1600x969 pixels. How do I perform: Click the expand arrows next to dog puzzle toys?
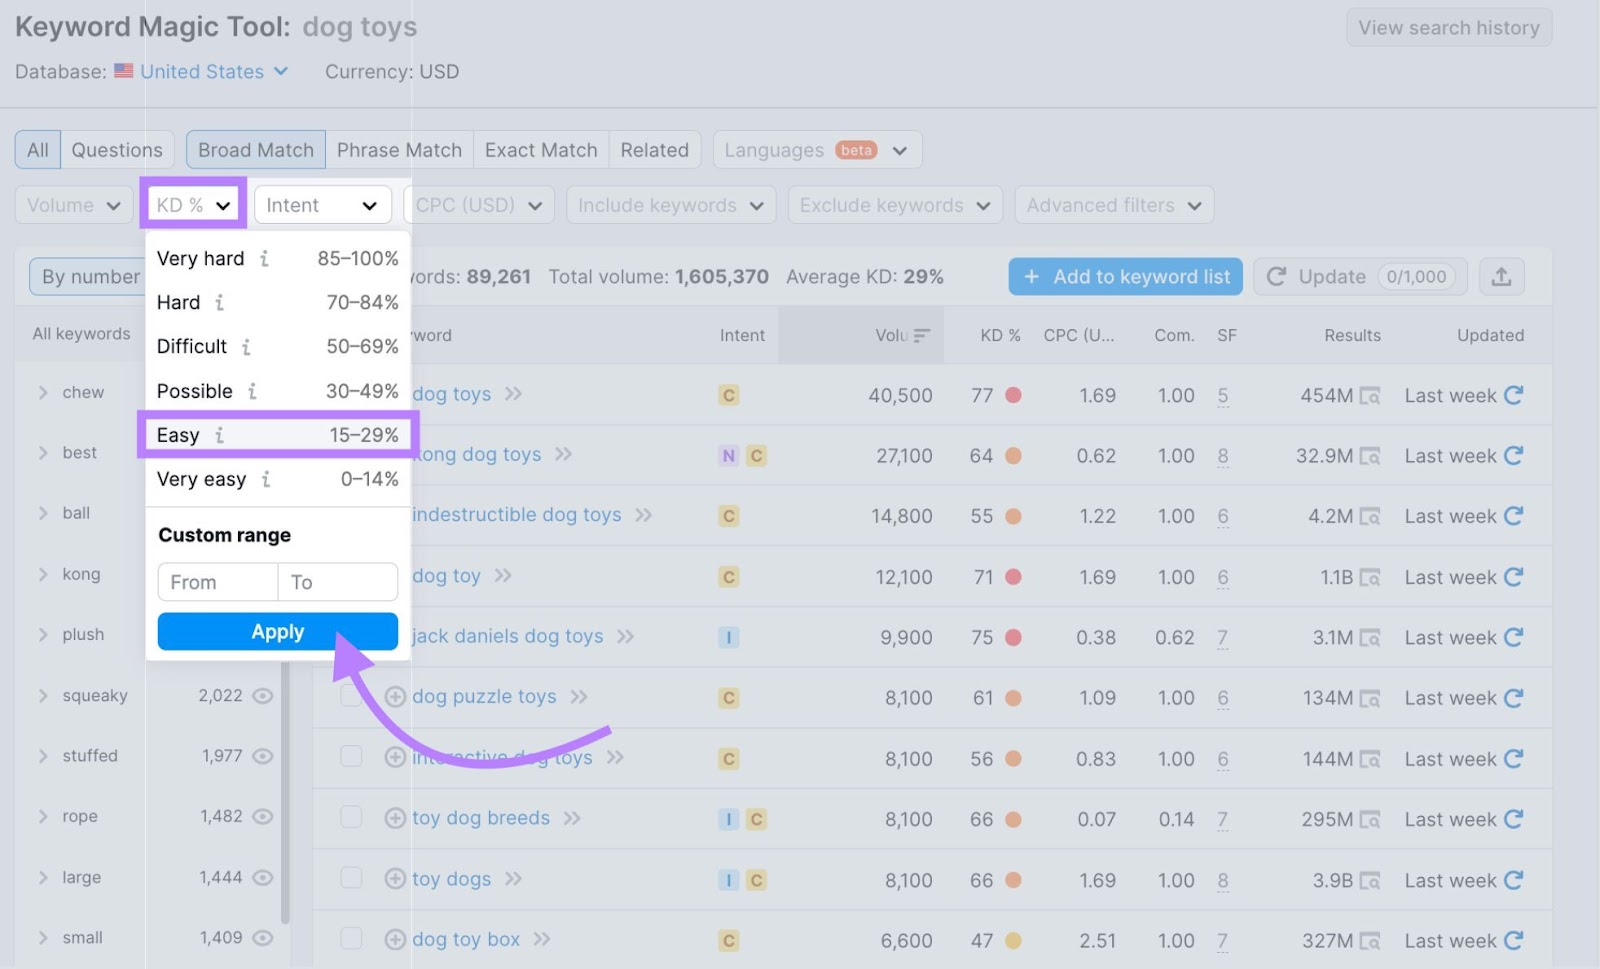[x=578, y=697]
